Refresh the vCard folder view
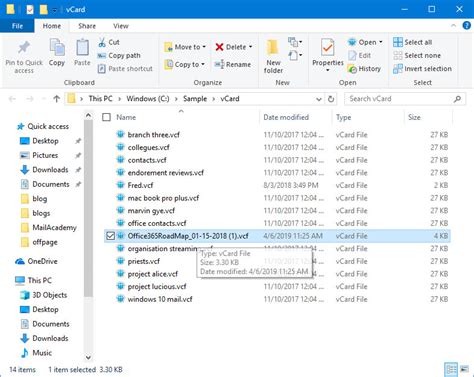This screenshot has width=474, height=377. pos(331,99)
